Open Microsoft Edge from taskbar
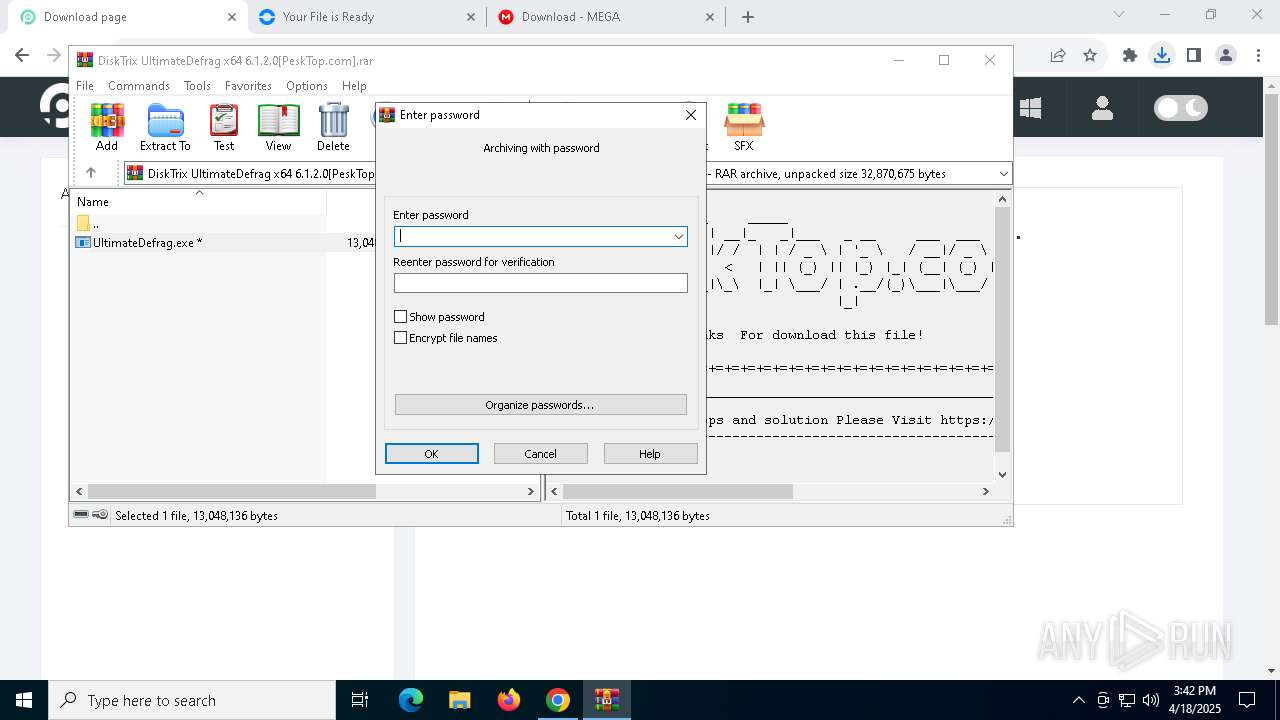Image resolution: width=1280 pixels, height=720 pixels. [x=411, y=700]
